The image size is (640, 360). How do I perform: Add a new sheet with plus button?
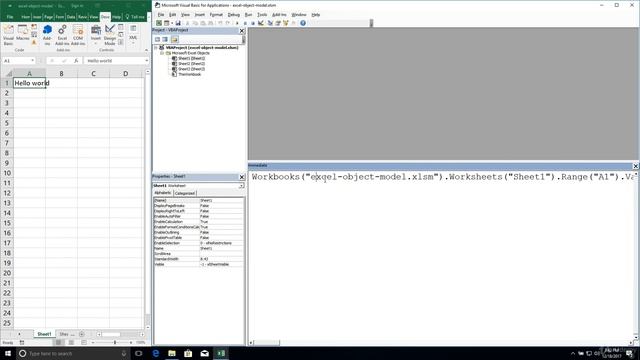(82, 334)
